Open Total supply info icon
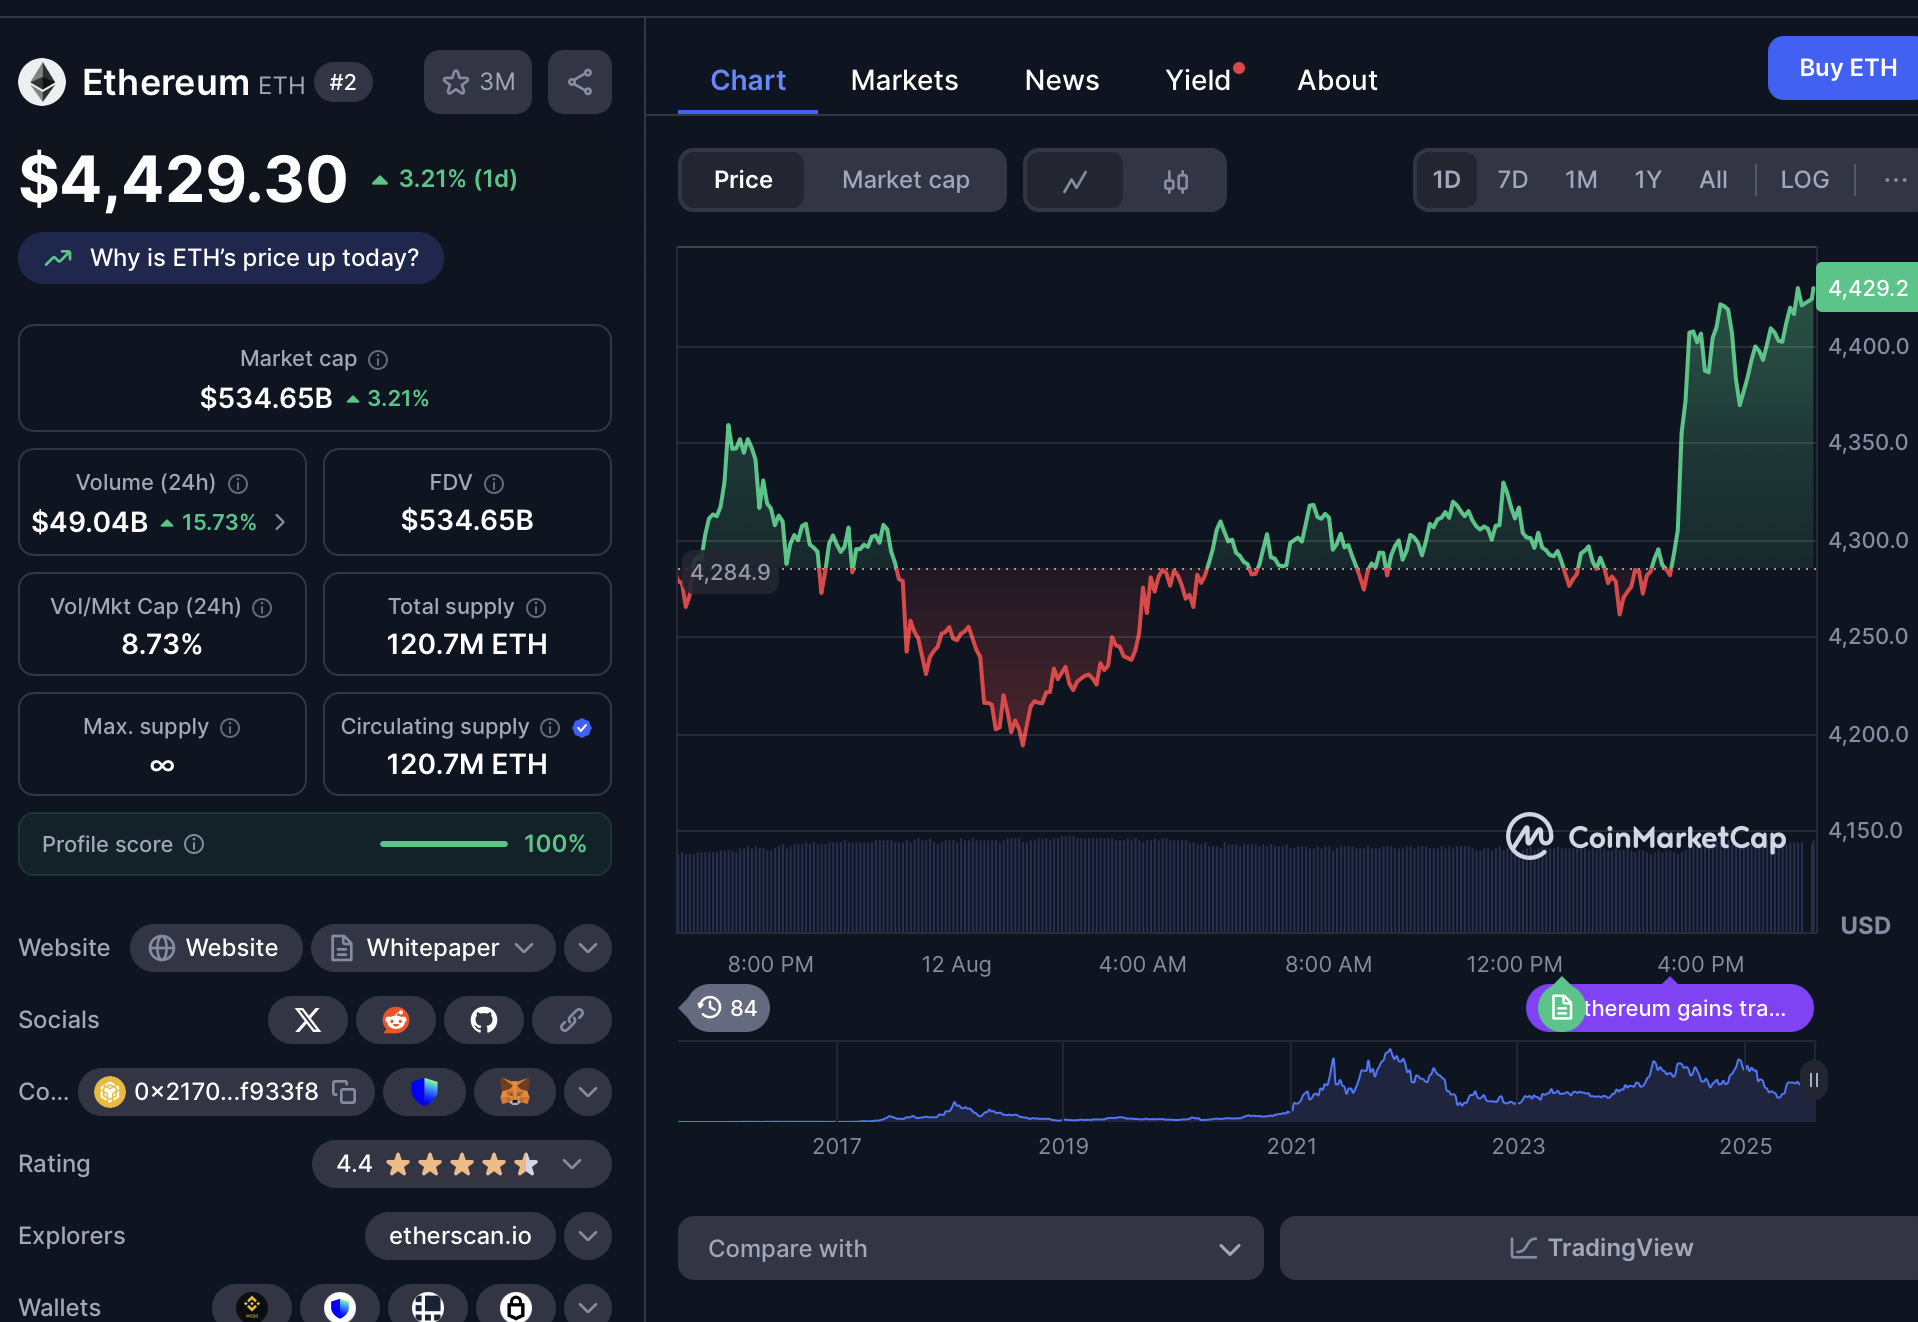Viewport: 1918px width, 1322px height. click(x=536, y=607)
